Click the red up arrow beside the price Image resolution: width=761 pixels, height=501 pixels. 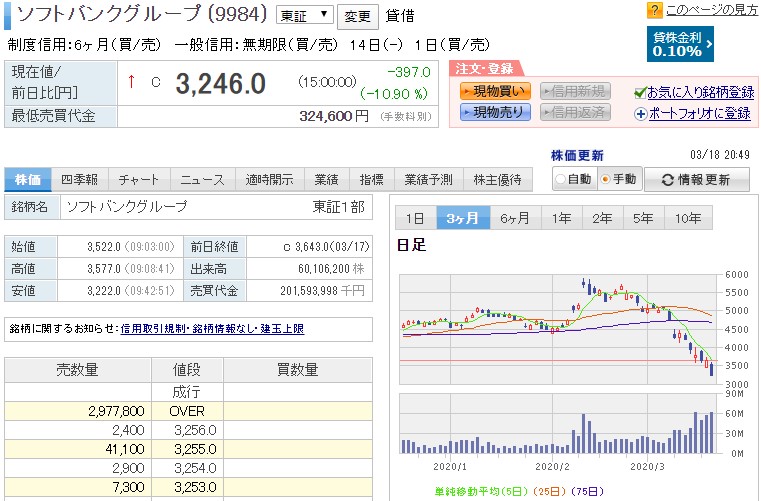[131, 82]
